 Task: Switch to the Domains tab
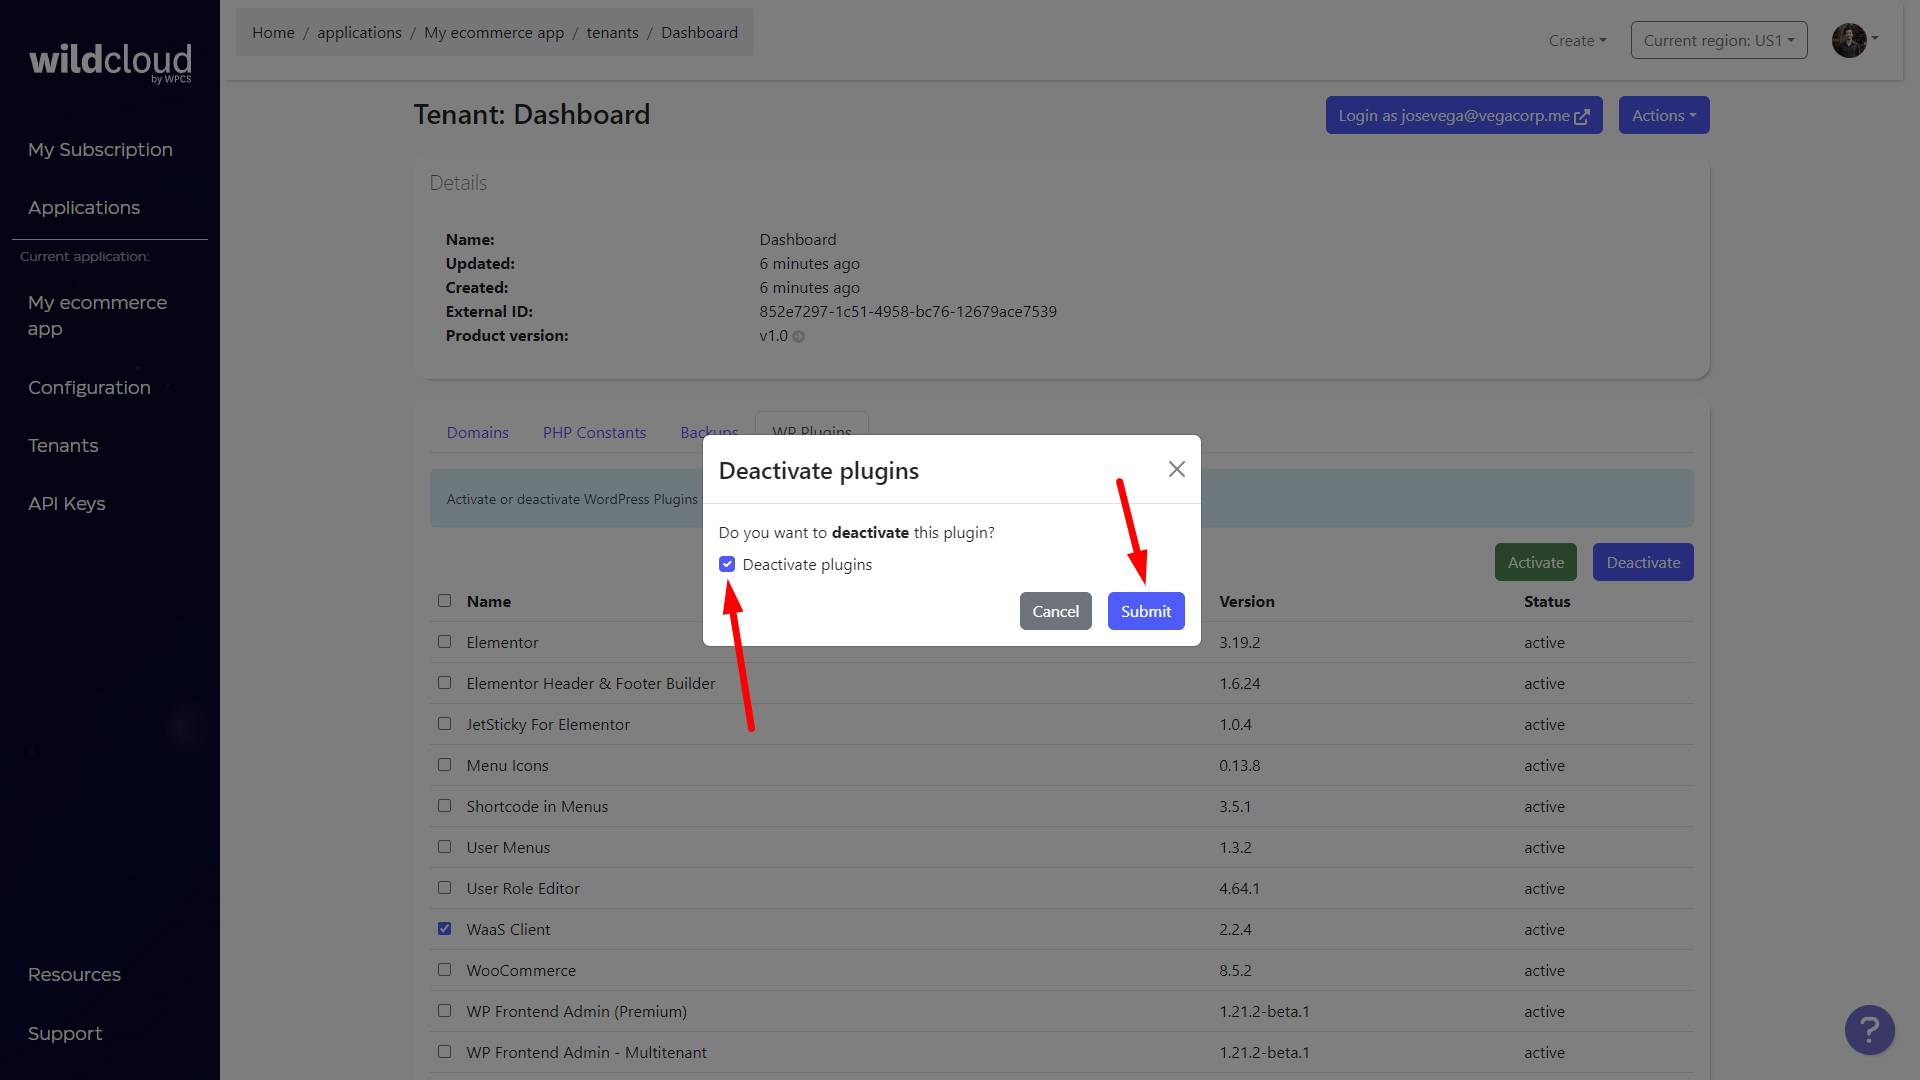[x=477, y=432]
